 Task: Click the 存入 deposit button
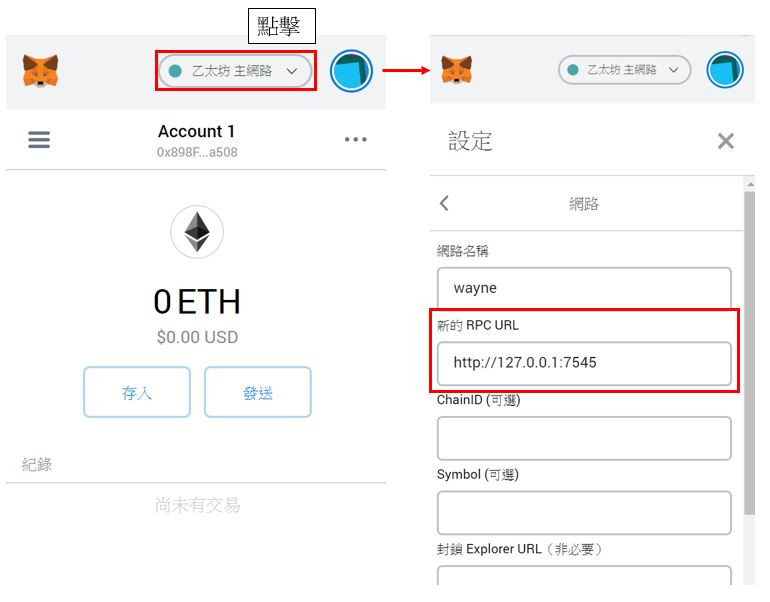click(137, 392)
